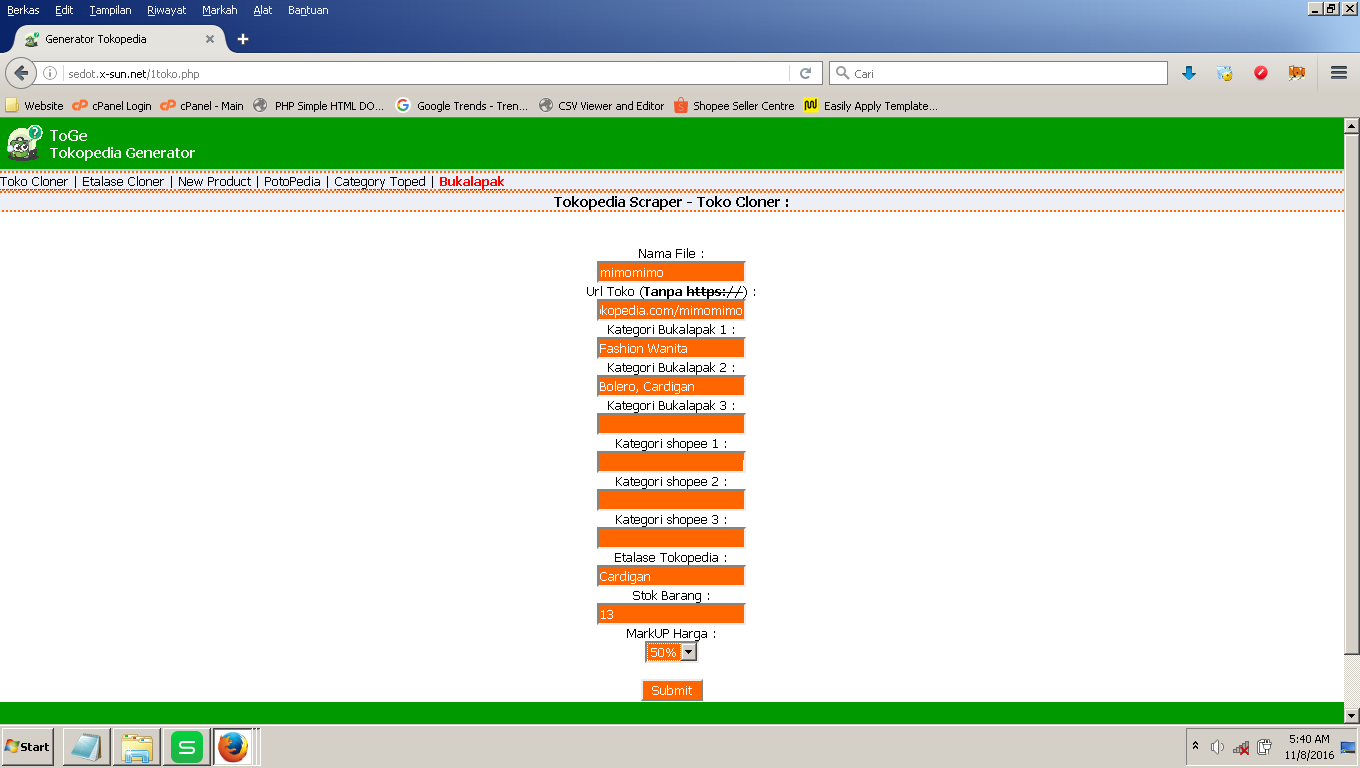Click the Stok Barang input field

coord(671,614)
